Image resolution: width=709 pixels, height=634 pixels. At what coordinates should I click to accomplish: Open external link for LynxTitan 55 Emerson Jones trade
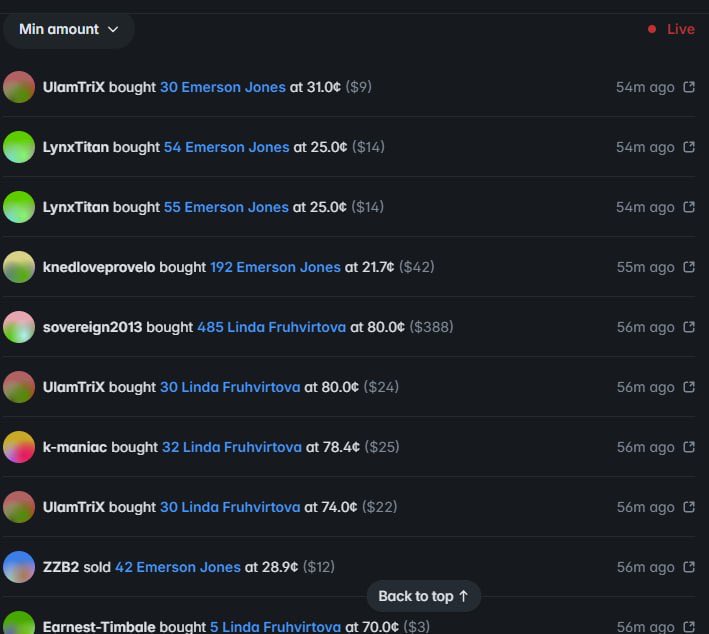tap(689, 207)
